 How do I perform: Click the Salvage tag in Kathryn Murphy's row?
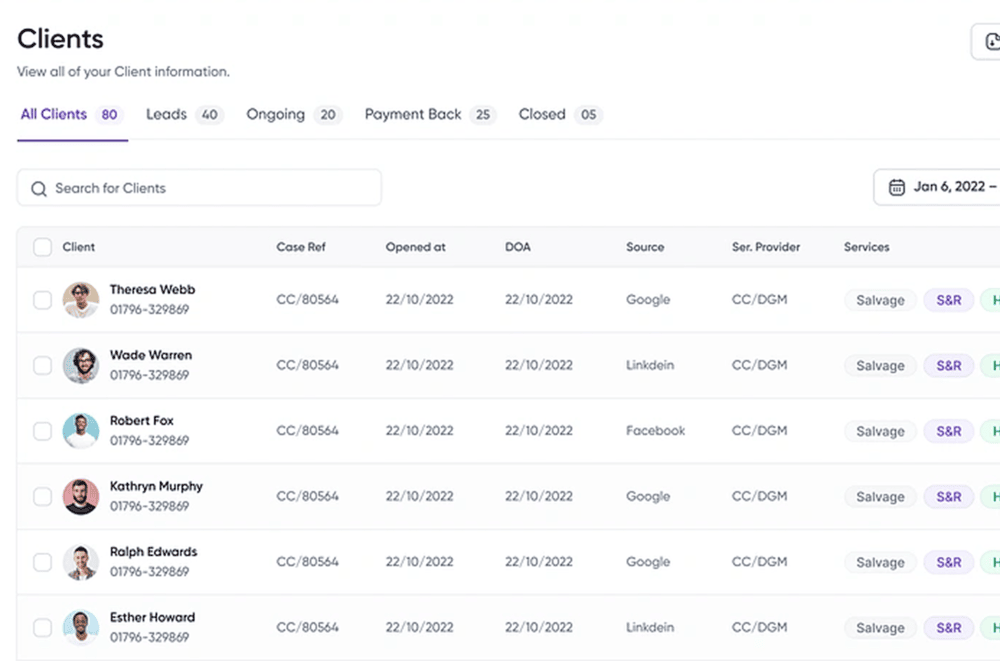880,497
